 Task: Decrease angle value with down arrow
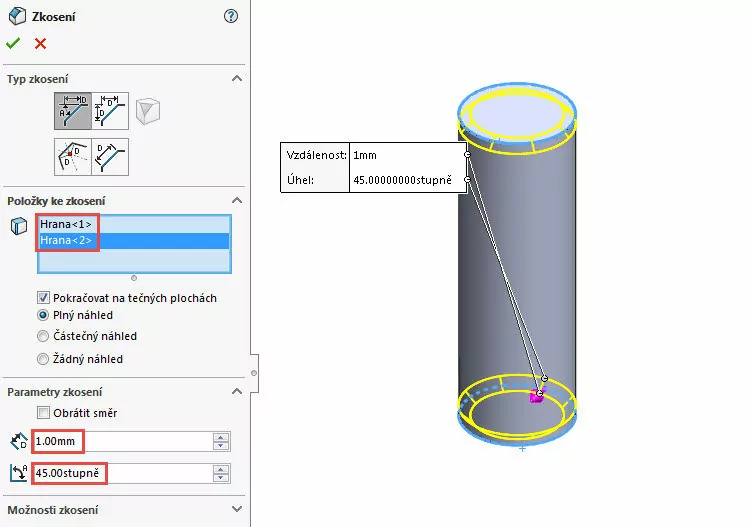pos(221,478)
